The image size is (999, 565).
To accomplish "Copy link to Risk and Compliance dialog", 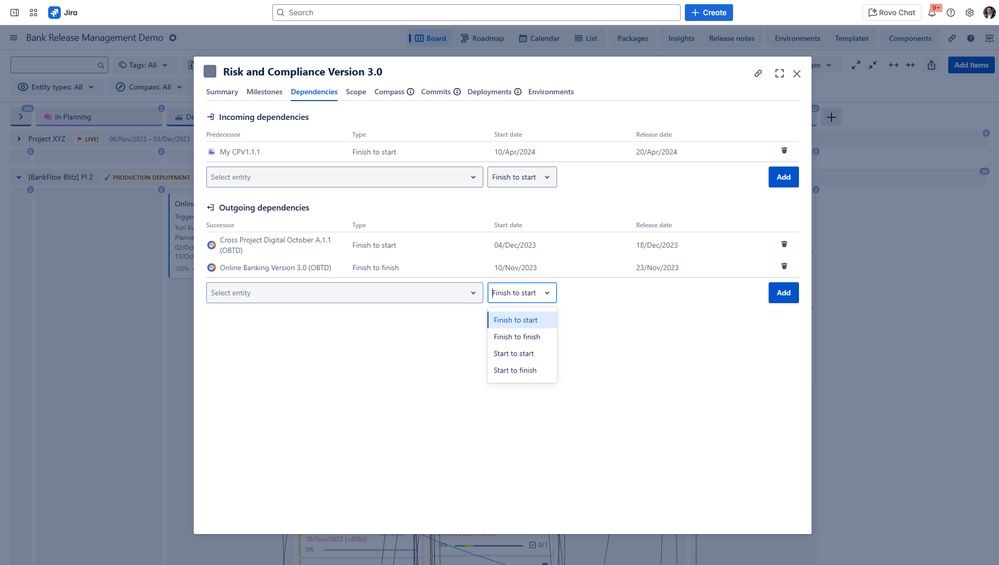I will [758, 74].
